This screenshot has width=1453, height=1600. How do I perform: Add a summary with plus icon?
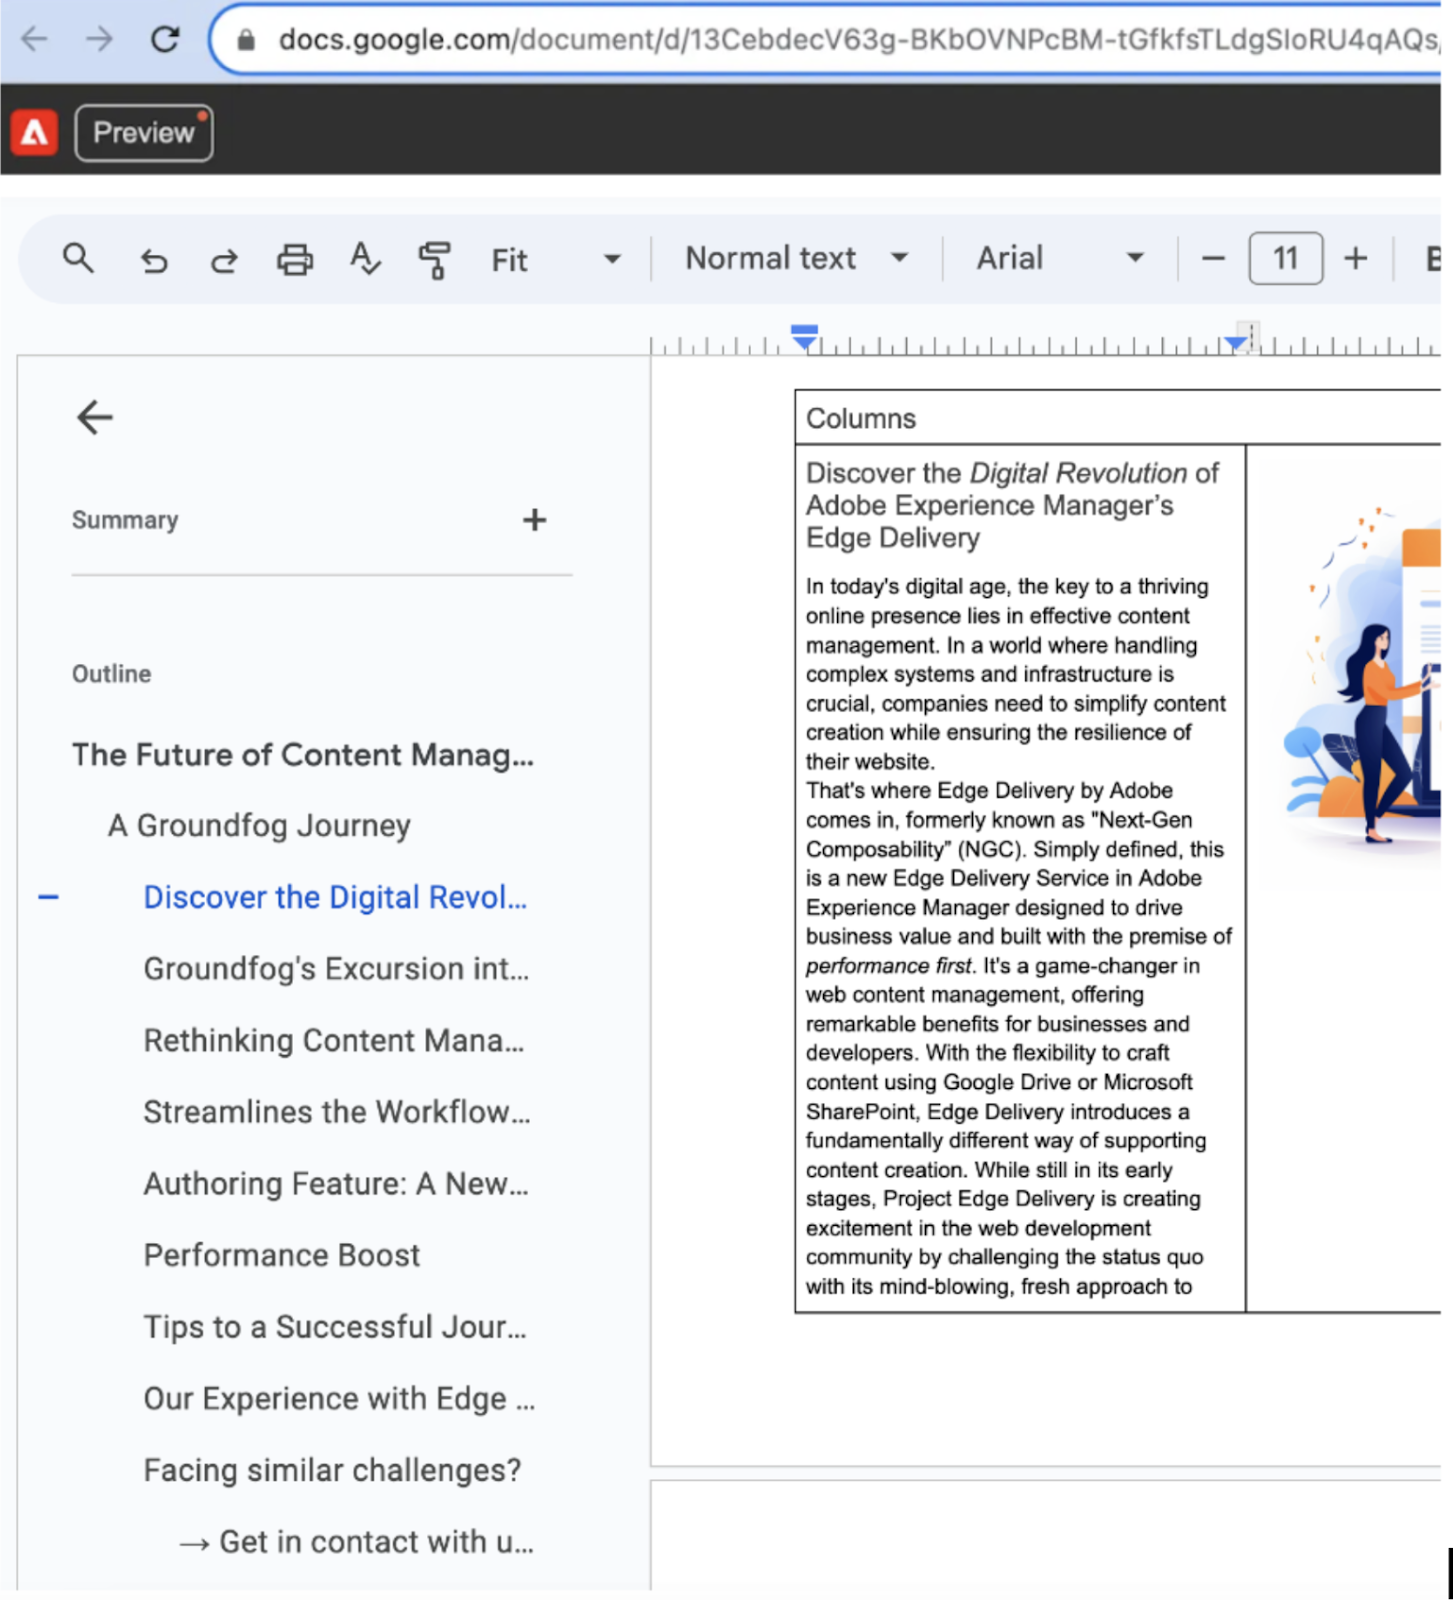(534, 520)
